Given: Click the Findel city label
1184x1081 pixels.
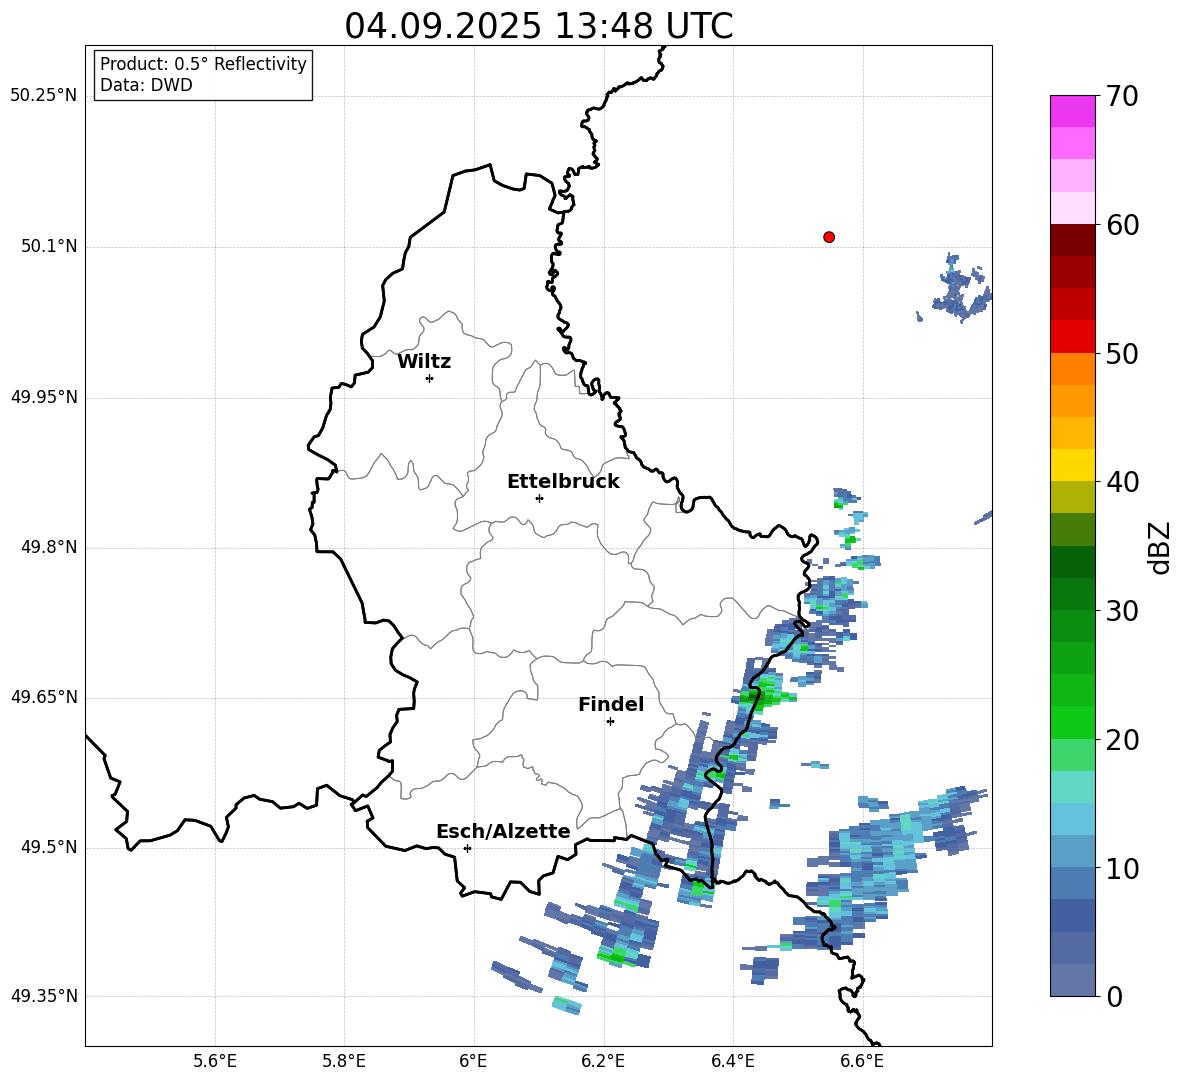Looking at the screenshot, I should (611, 704).
